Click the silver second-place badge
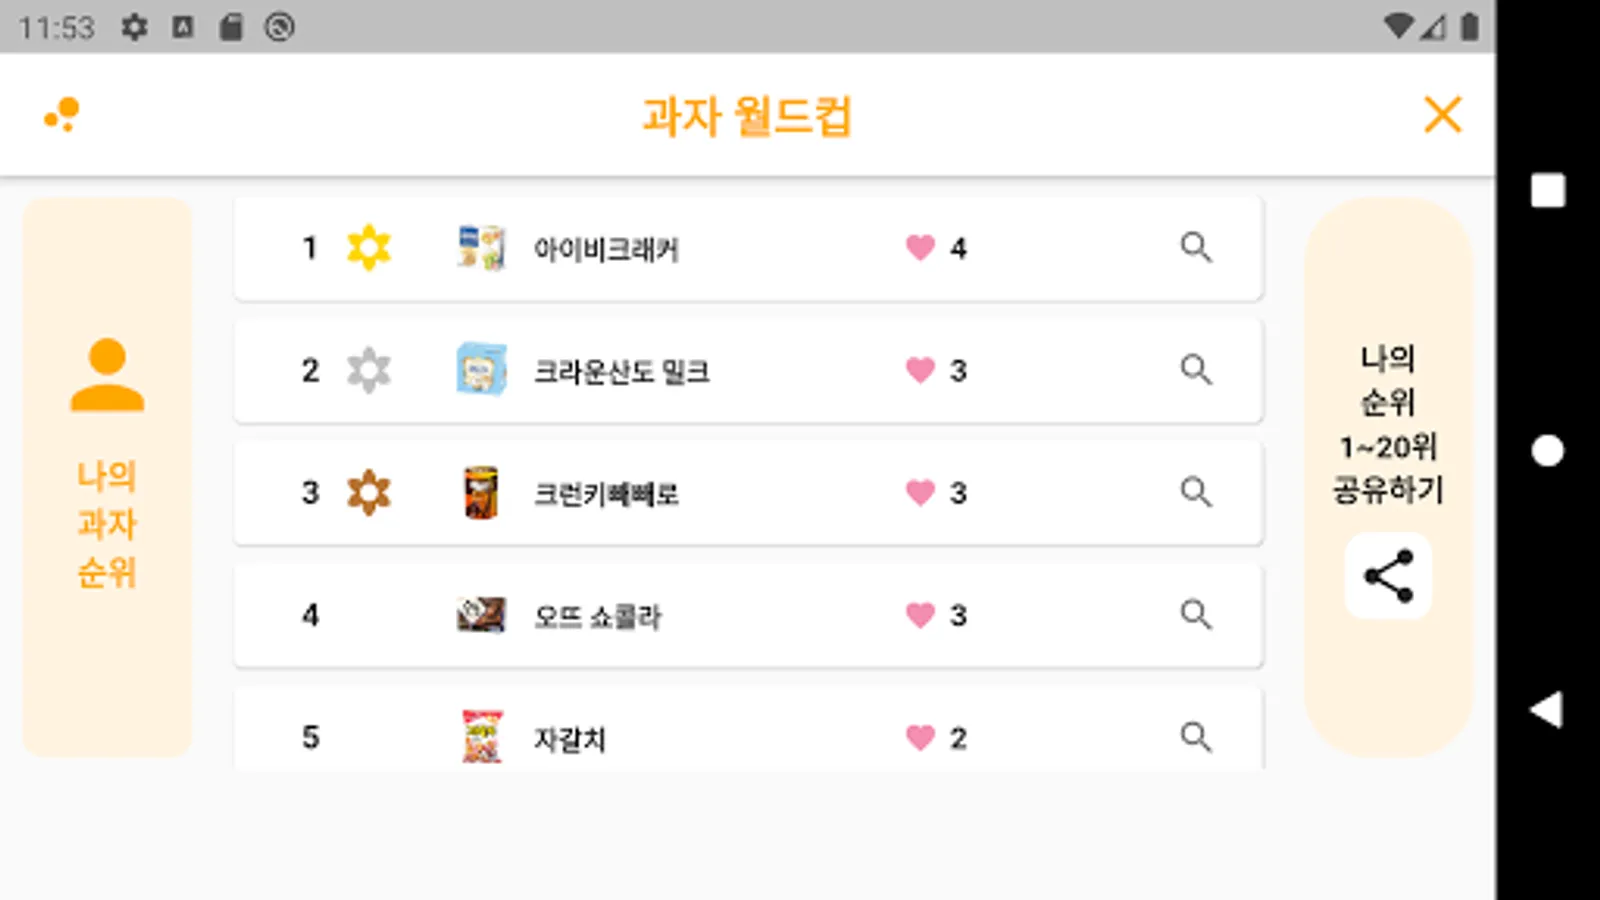 (368, 370)
